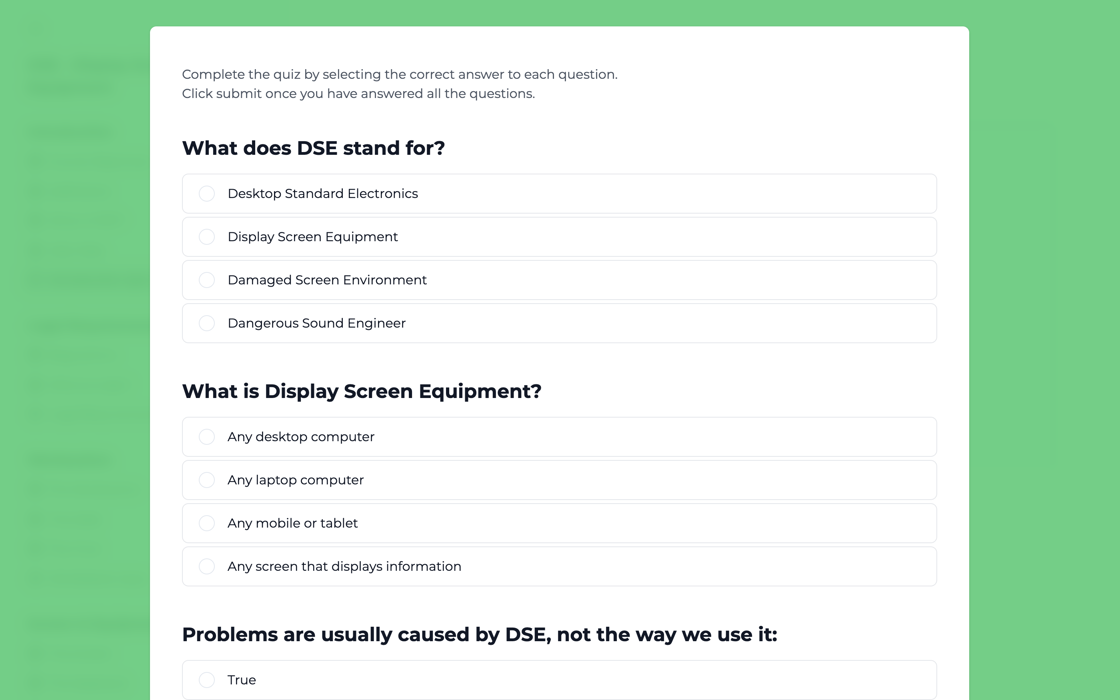Toggle the radio circle beside "Any laptop computer"
The image size is (1120, 700).
coord(206,480)
